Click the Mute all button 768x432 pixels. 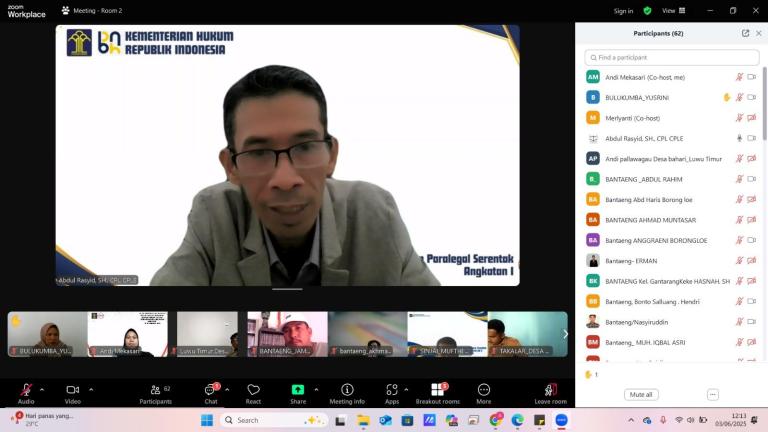pyautogui.click(x=641, y=395)
